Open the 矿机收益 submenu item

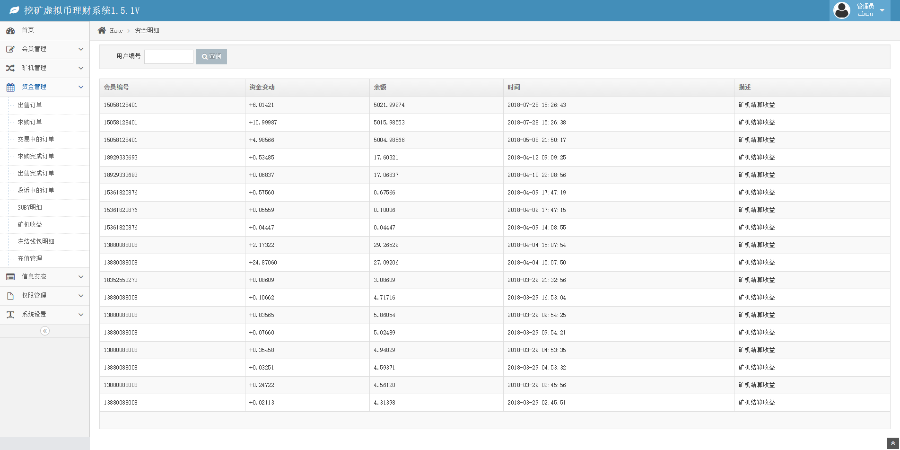[x=31, y=224]
